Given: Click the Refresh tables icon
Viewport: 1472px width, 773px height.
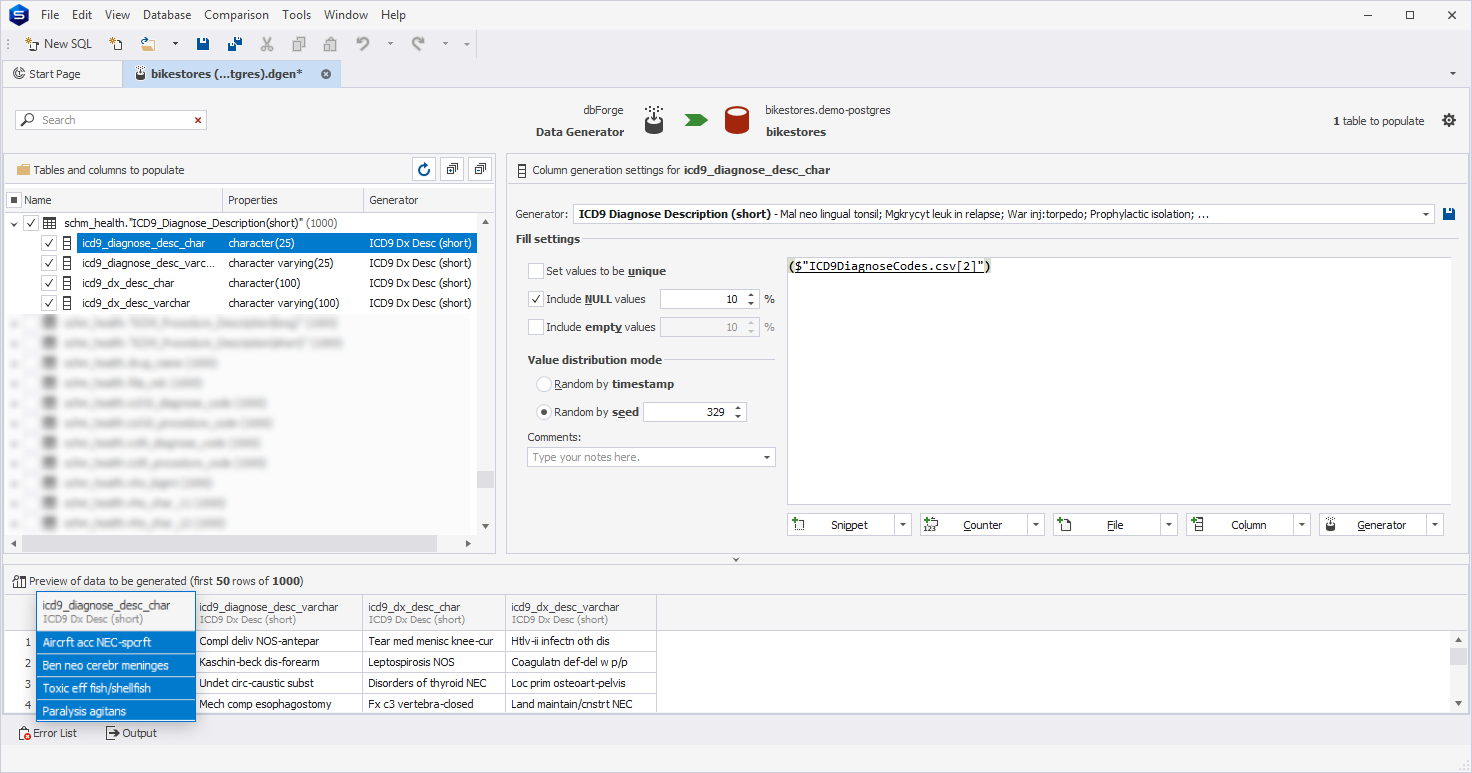Looking at the screenshot, I should [424, 170].
